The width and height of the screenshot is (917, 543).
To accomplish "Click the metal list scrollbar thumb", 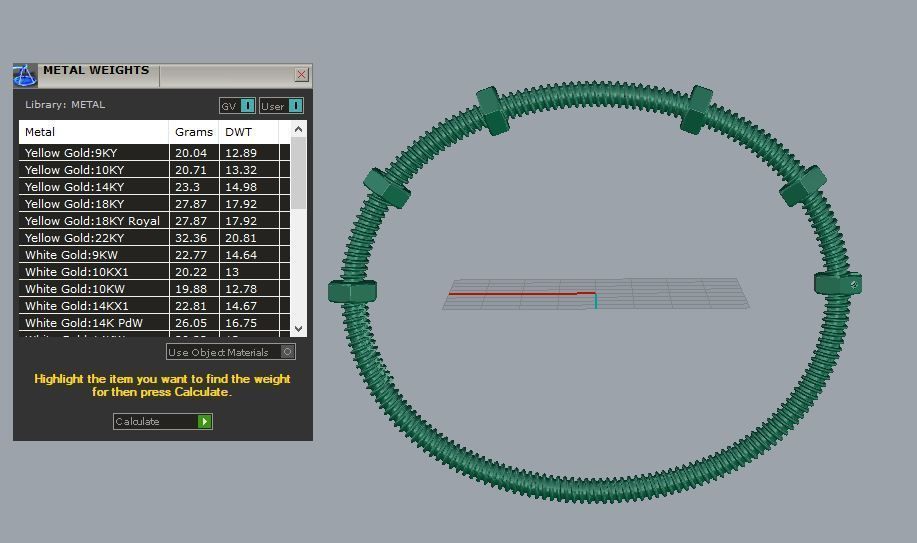I will tap(298, 174).
